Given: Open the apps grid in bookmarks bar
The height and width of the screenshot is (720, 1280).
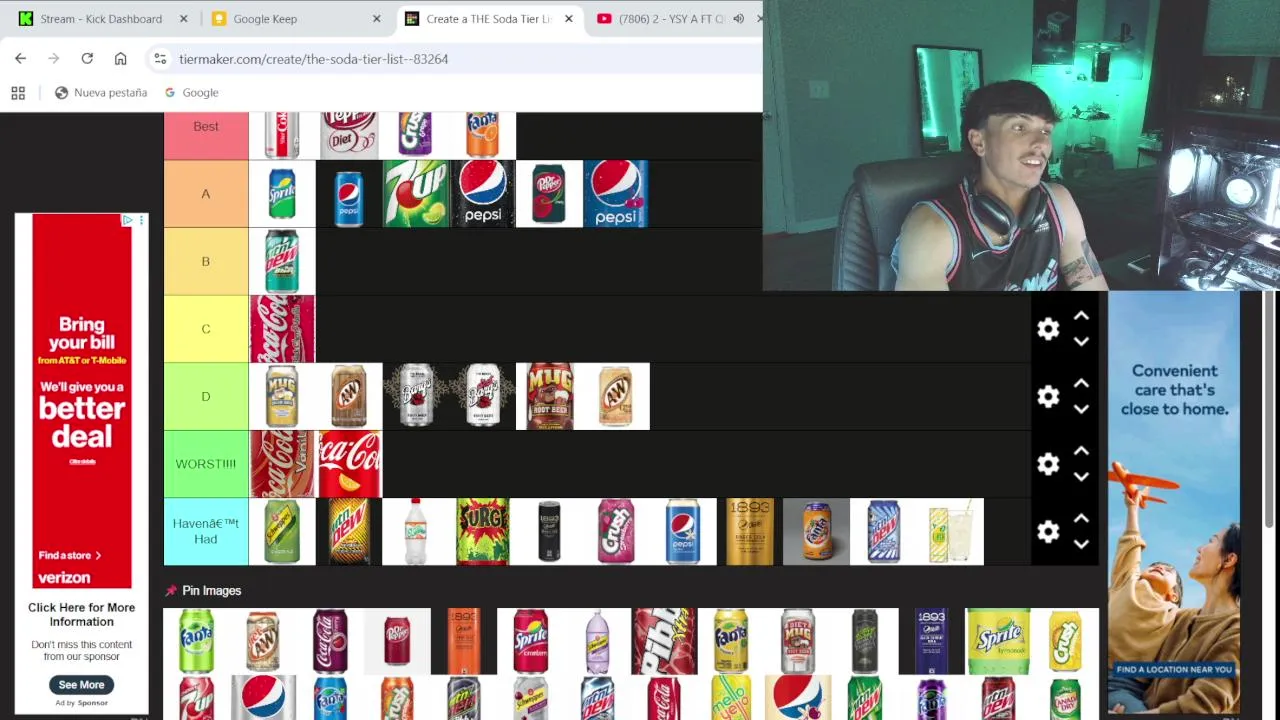Looking at the screenshot, I should point(18,93).
